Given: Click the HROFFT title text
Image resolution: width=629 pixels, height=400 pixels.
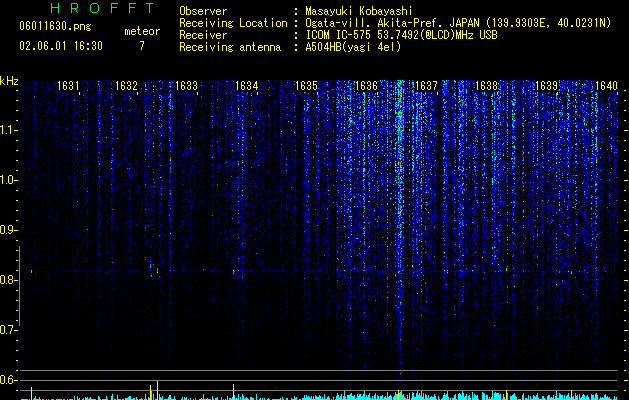Looking at the screenshot, I should coord(103,8).
